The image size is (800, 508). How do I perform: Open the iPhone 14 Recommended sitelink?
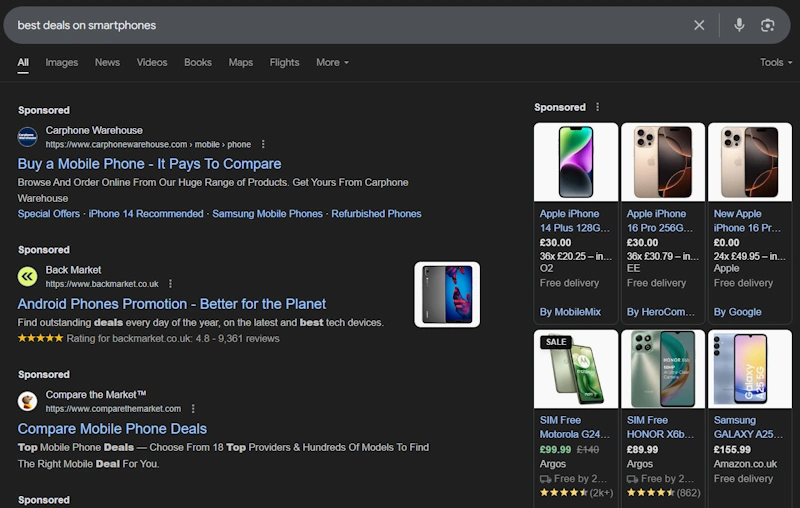146,214
